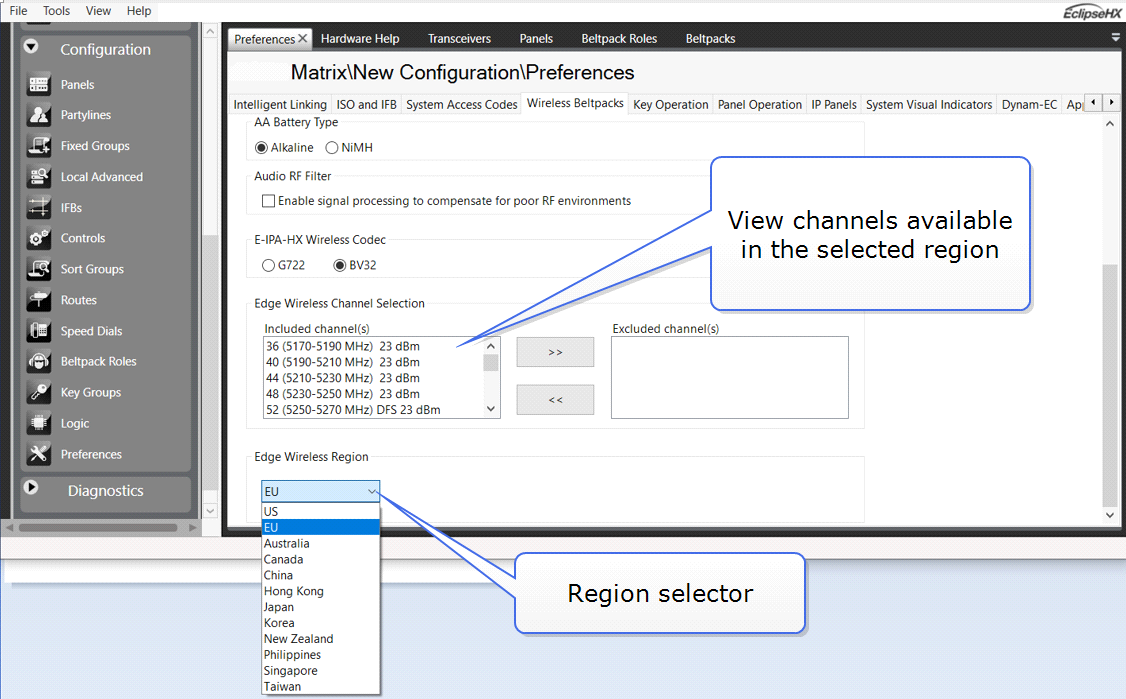Pick Taiwan from region list

point(320,687)
